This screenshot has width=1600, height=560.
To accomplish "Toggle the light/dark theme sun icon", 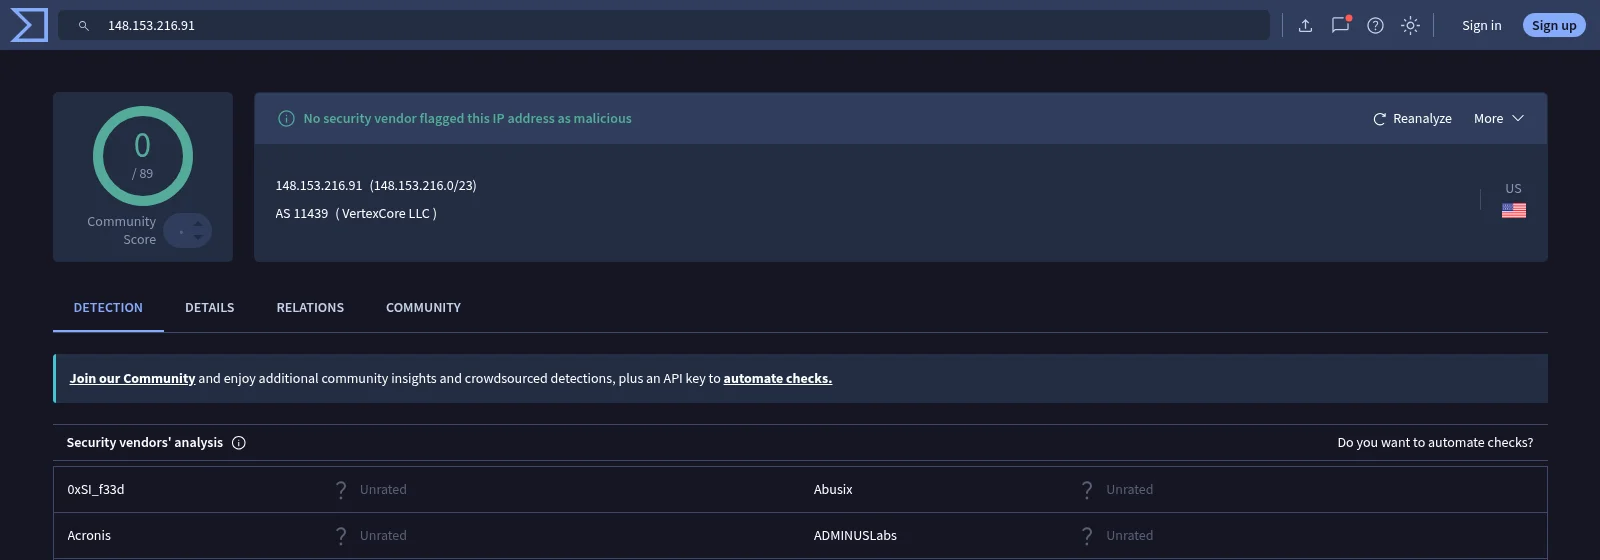I will pos(1410,26).
